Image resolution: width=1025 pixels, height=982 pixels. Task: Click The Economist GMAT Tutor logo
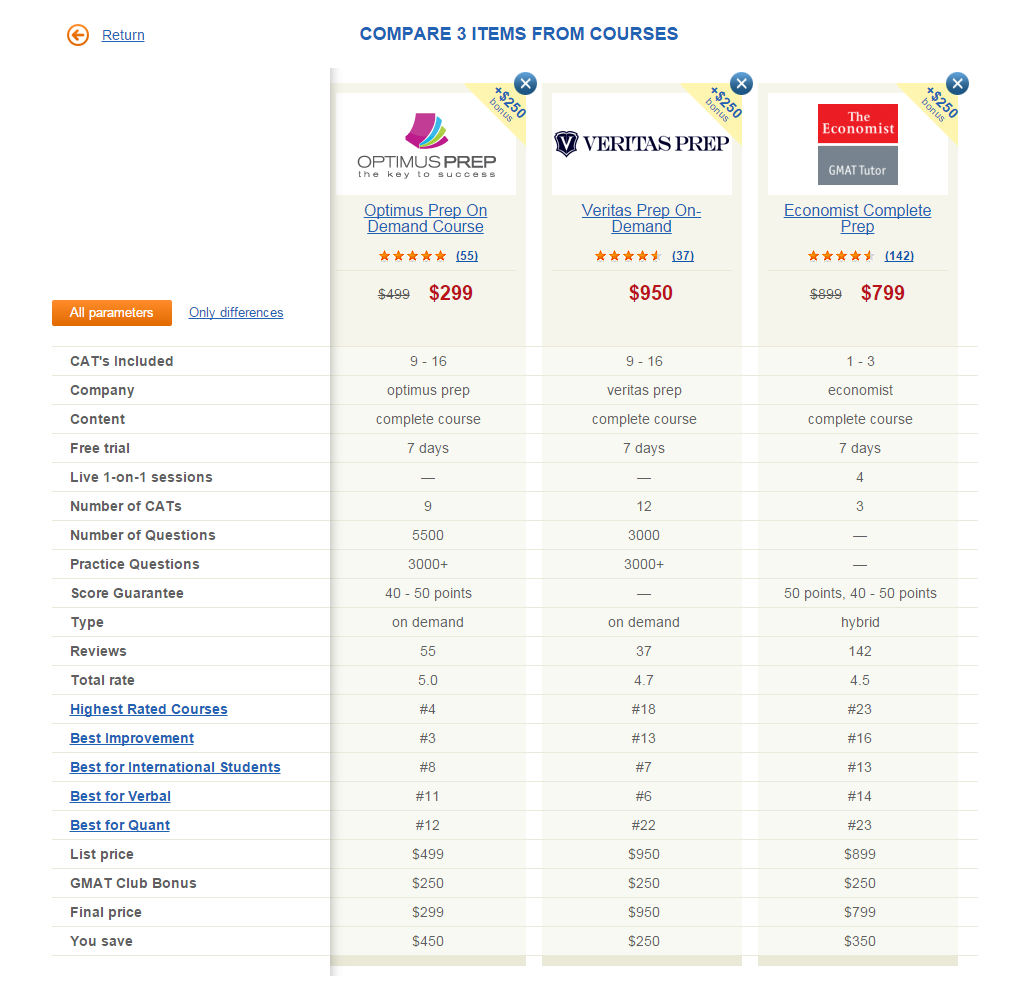point(858,144)
